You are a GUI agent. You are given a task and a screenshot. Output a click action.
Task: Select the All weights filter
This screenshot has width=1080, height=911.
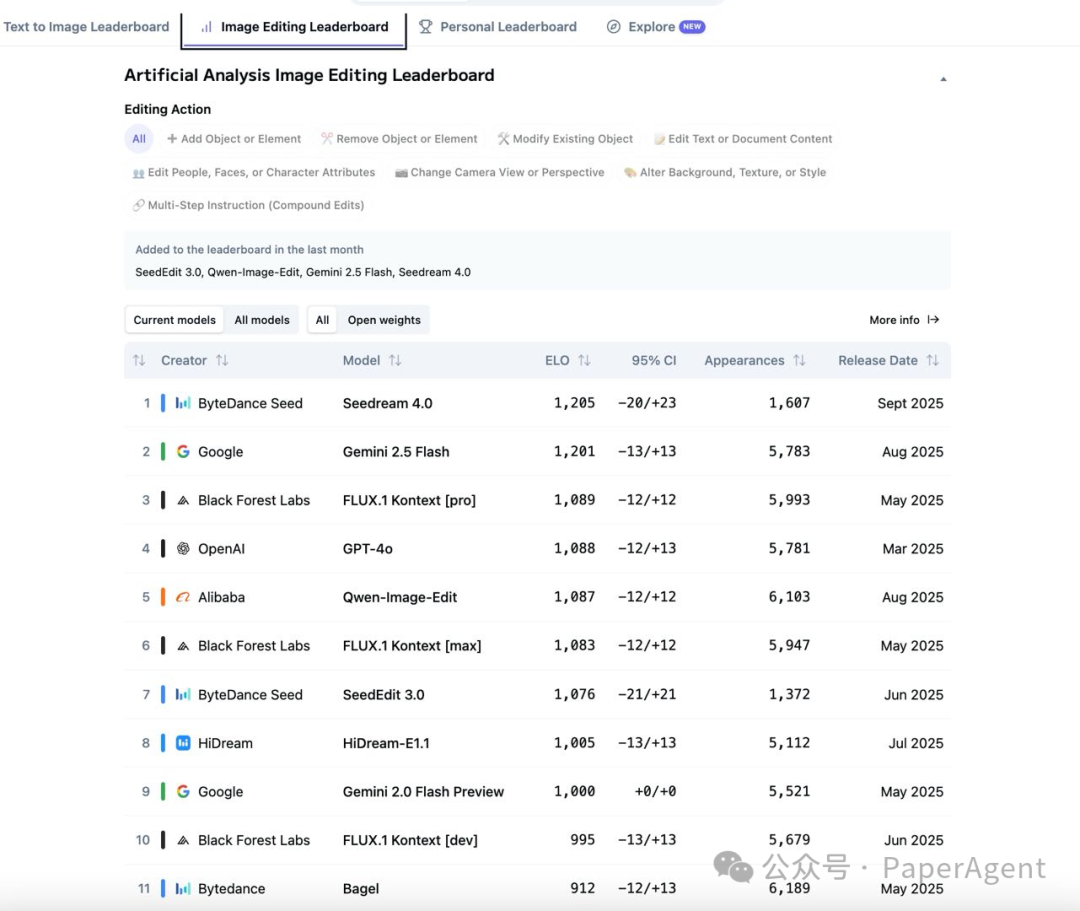click(x=322, y=320)
